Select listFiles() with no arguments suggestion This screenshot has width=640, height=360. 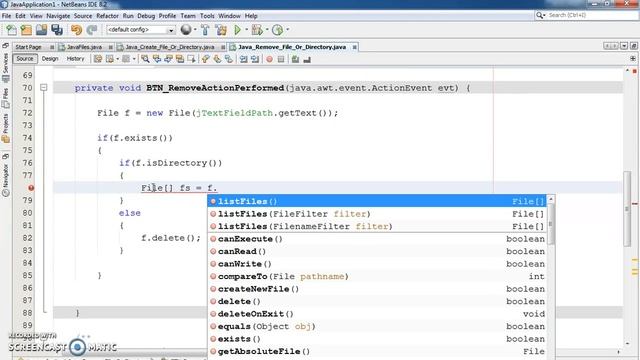pyautogui.click(x=377, y=201)
